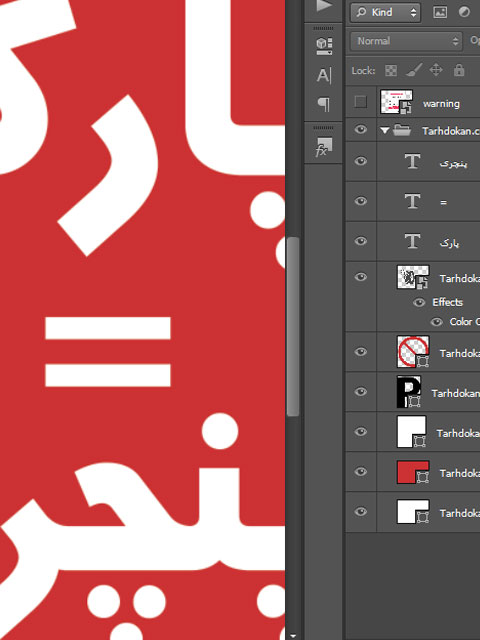
Task: Select the layer name "="
Action: tap(443, 202)
